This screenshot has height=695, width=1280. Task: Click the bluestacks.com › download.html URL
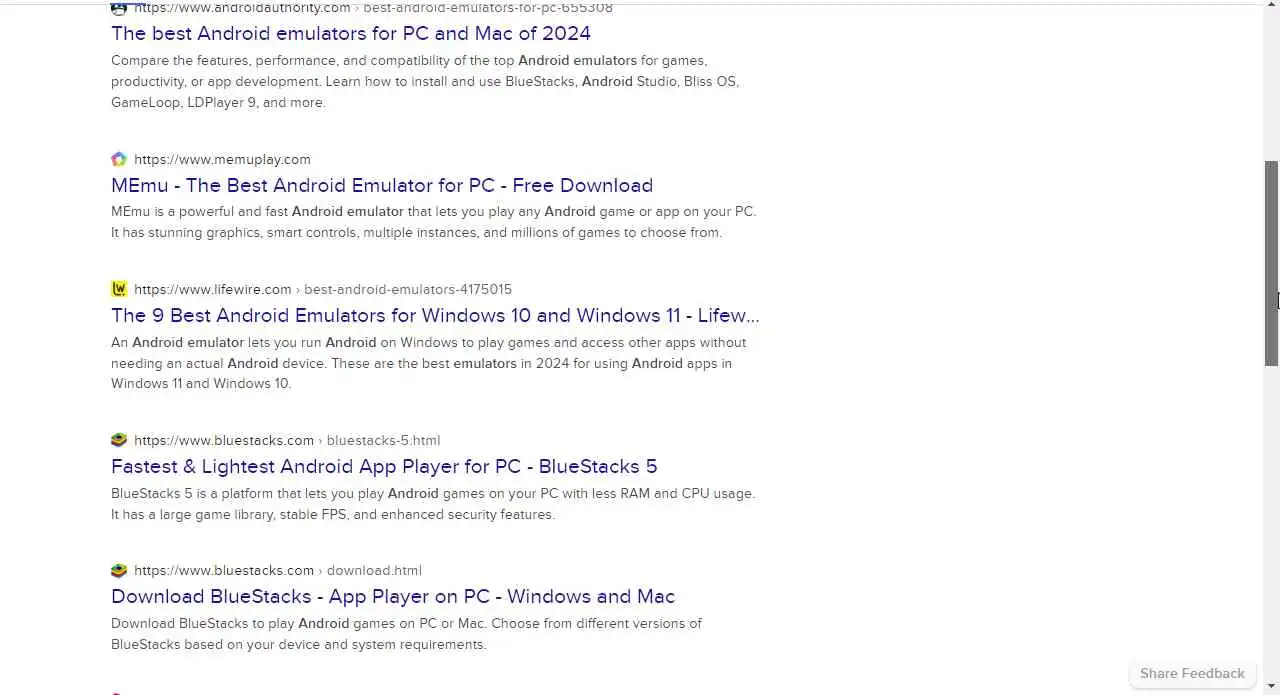(x=278, y=570)
